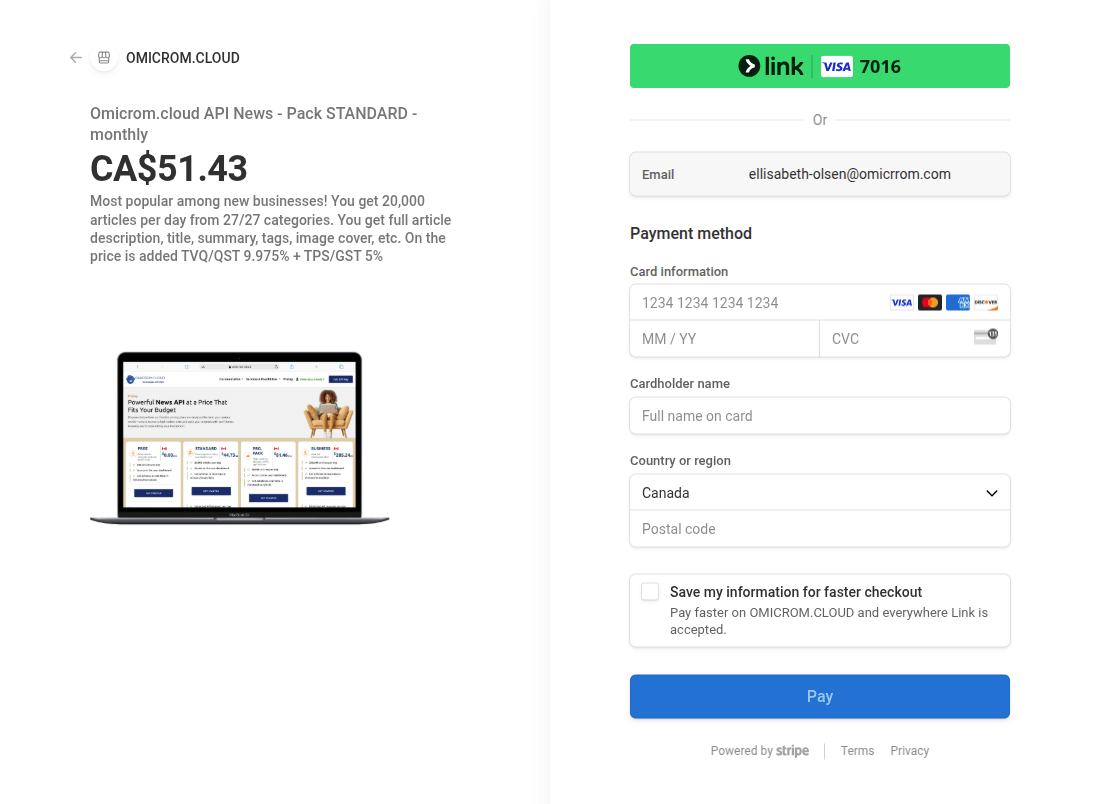Click the American Express brand icon
The width and height of the screenshot is (1096, 804).
click(x=958, y=303)
